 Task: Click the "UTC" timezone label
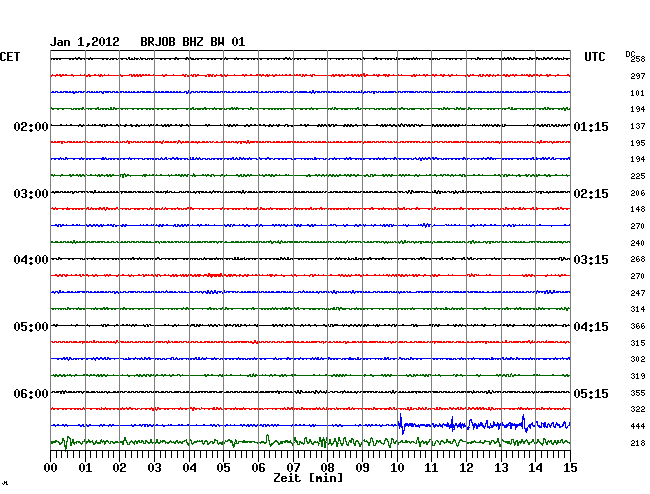tap(595, 57)
